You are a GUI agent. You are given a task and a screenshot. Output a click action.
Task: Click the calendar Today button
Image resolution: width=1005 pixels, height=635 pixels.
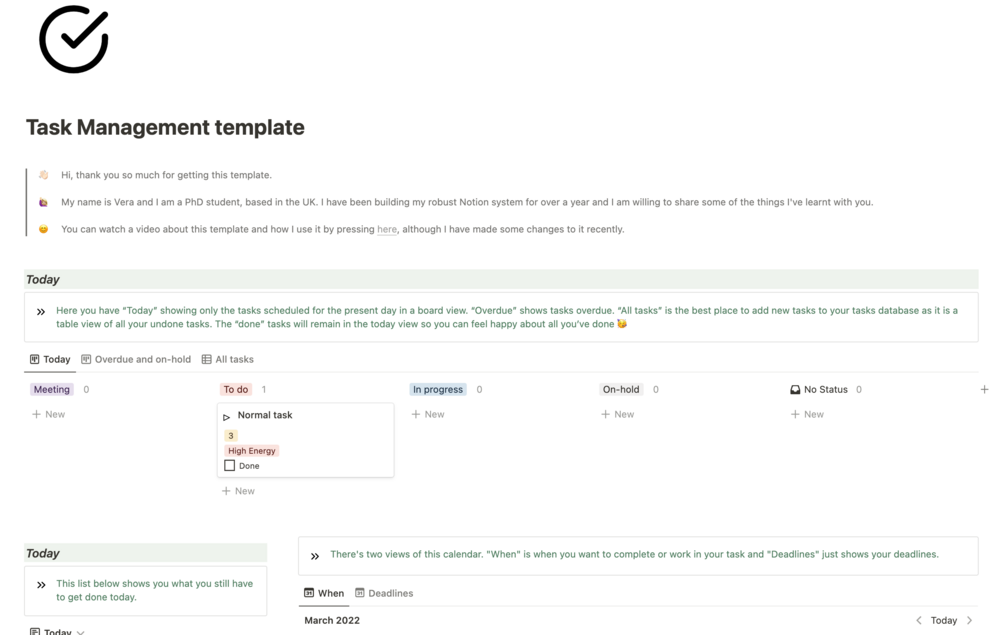943,620
